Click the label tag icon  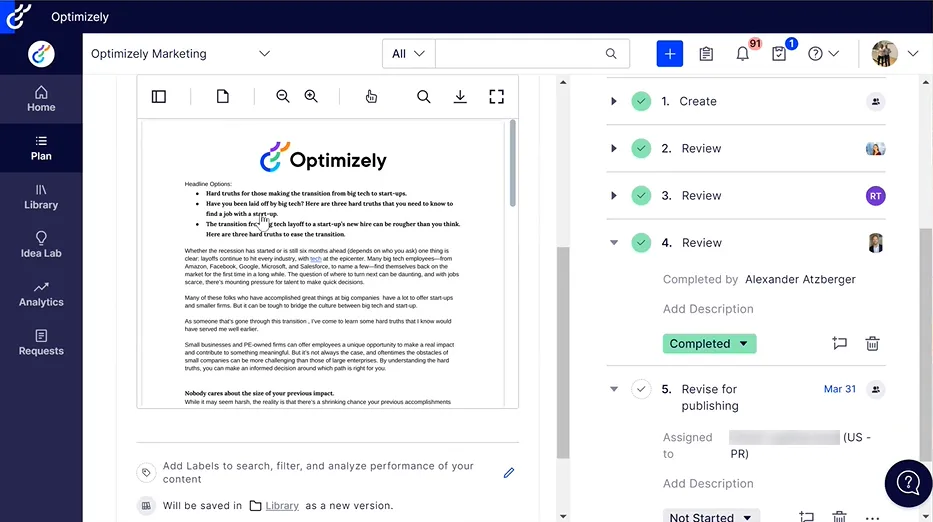click(x=146, y=473)
